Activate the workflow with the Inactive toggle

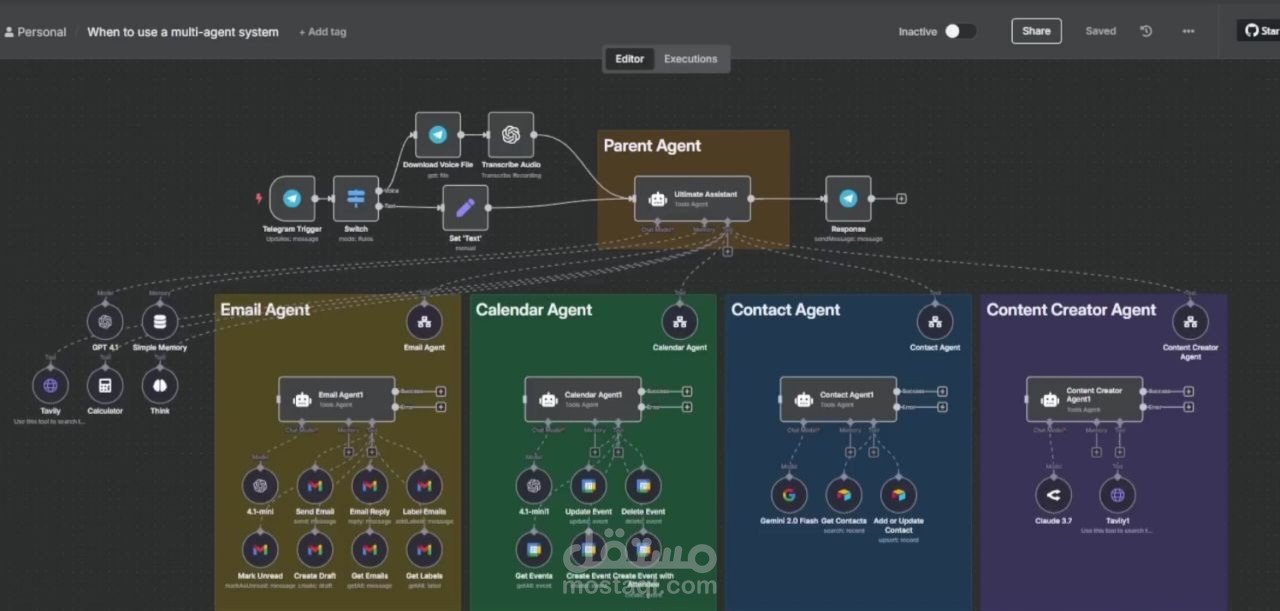click(x=962, y=31)
